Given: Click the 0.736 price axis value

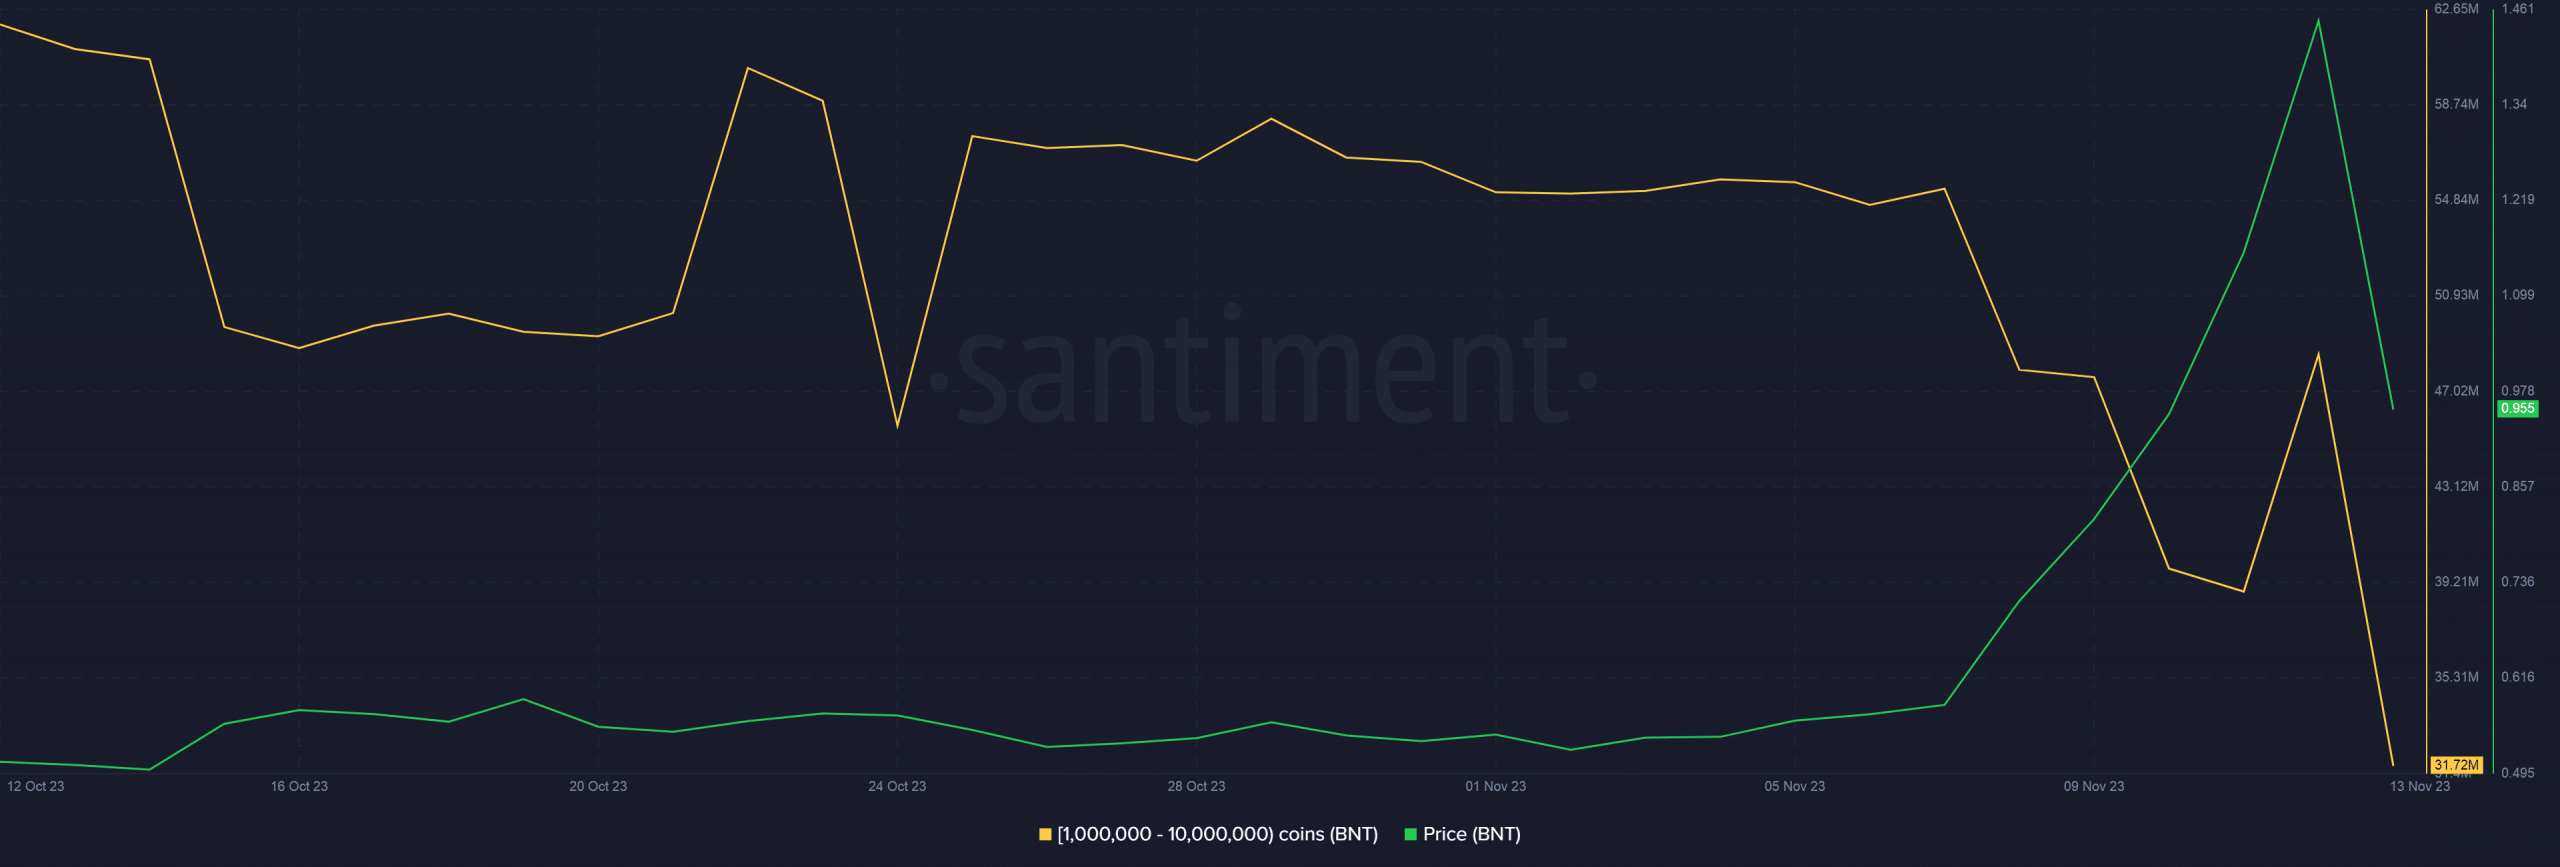Looking at the screenshot, I should [2517, 582].
